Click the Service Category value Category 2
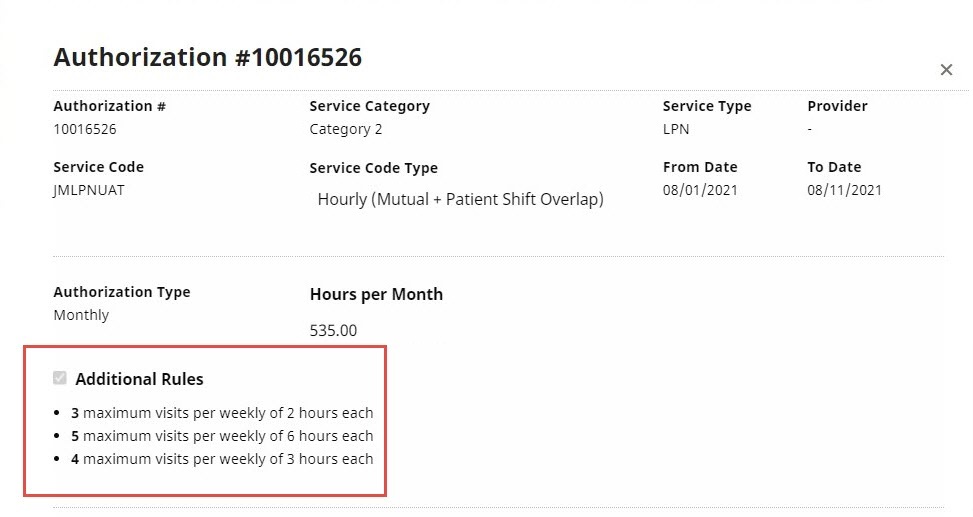Screen dimensions: 973x517 tap(346, 129)
